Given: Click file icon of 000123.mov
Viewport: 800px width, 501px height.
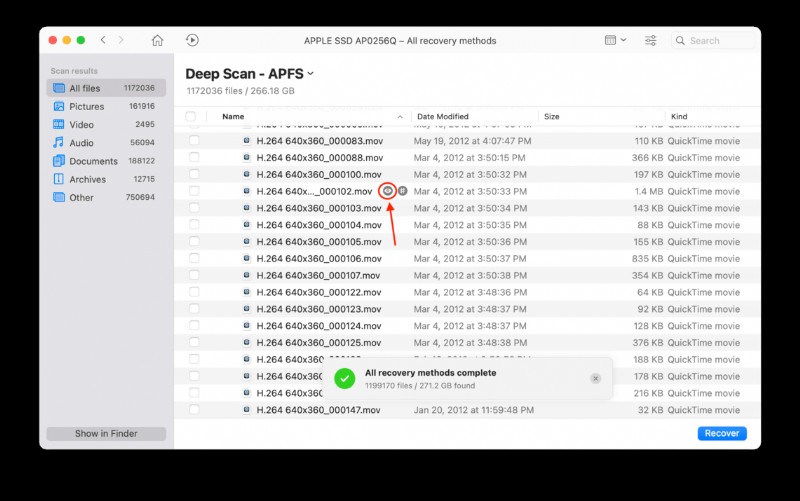Looking at the screenshot, I should pyautogui.click(x=246, y=309).
